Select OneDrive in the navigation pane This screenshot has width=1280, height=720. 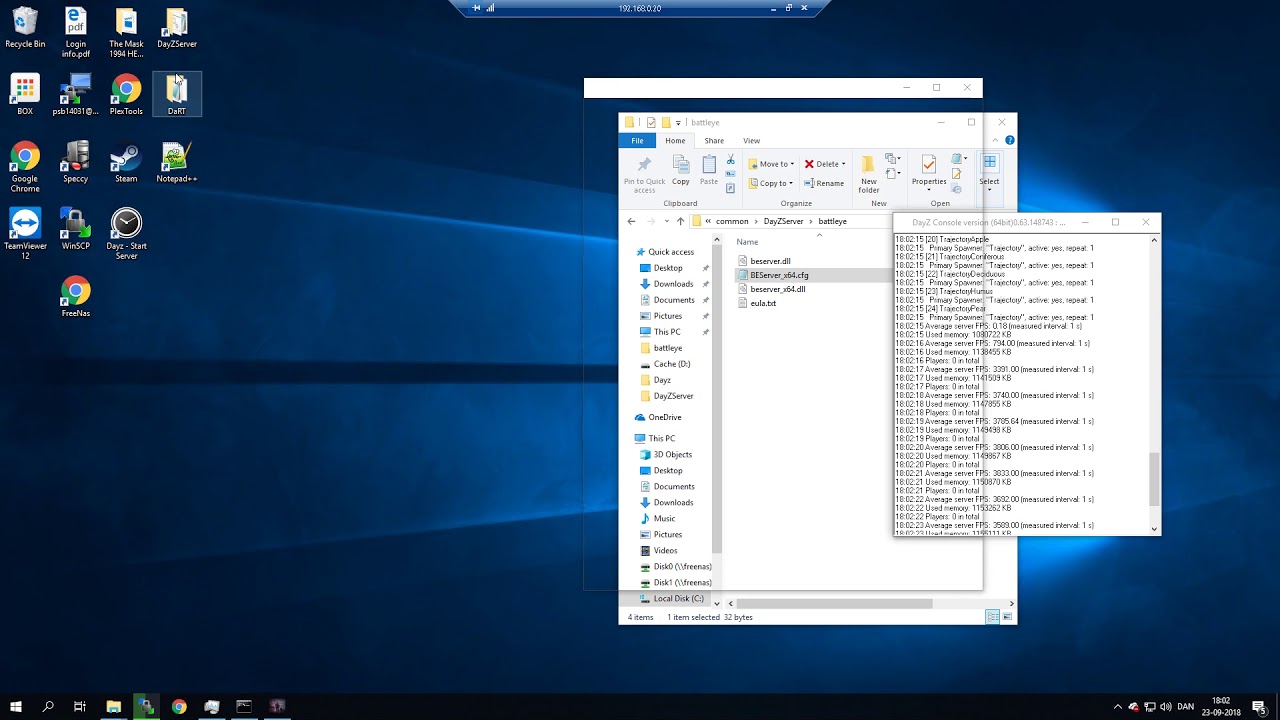664,417
